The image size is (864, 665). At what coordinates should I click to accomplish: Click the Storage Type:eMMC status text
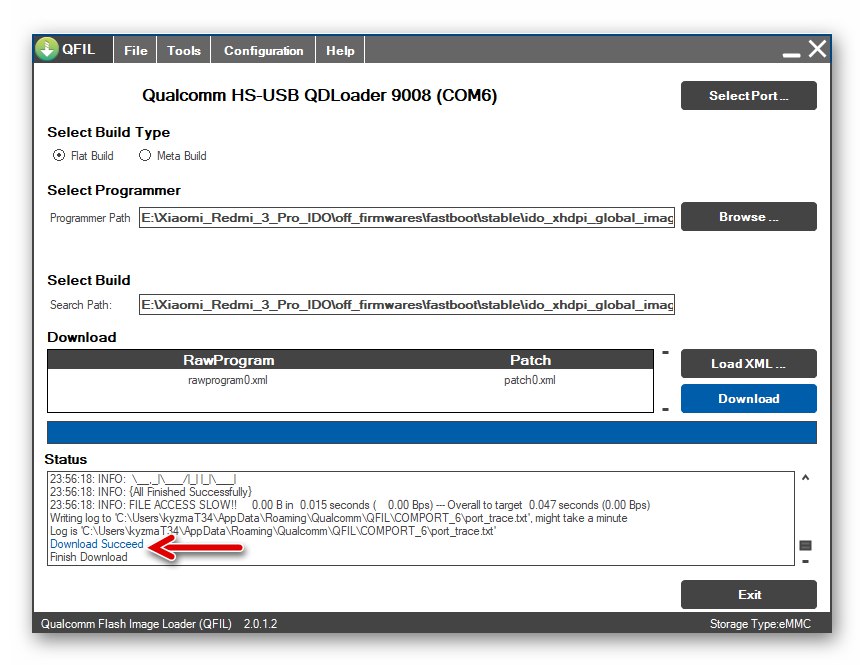click(x=760, y=624)
